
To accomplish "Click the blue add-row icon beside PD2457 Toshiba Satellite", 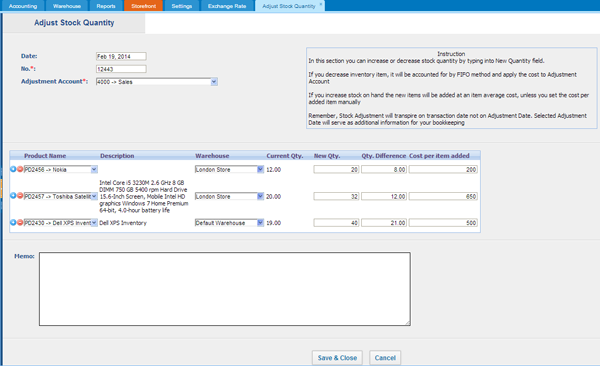I will pyautogui.click(x=13, y=196).
